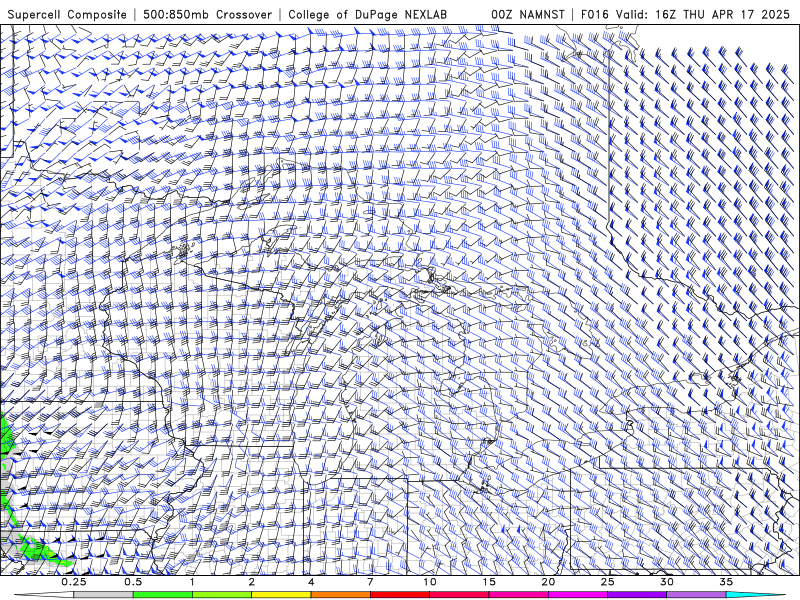Click the 'Supercell Composite' title text
The image size is (800, 600).
[x=67, y=14]
